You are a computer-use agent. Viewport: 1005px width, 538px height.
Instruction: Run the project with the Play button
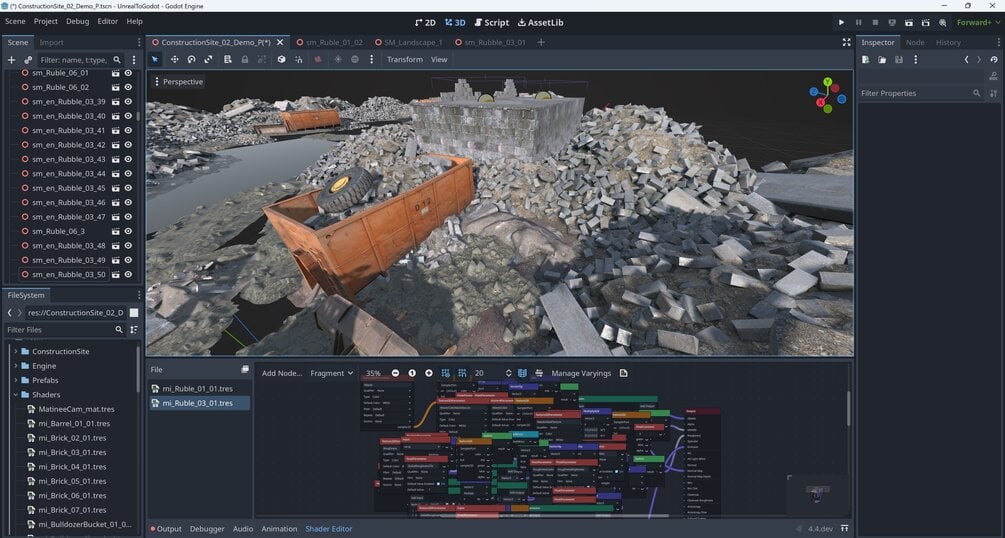(x=841, y=22)
